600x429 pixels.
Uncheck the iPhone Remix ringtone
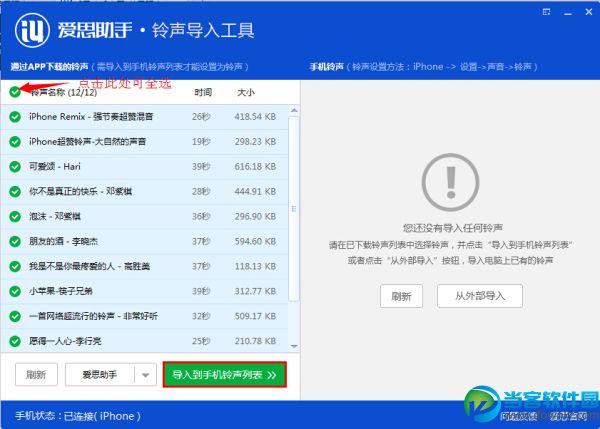click(15, 117)
